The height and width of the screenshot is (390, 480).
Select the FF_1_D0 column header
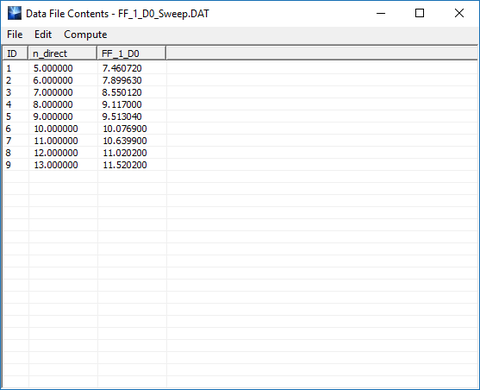pyautogui.click(x=131, y=53)
